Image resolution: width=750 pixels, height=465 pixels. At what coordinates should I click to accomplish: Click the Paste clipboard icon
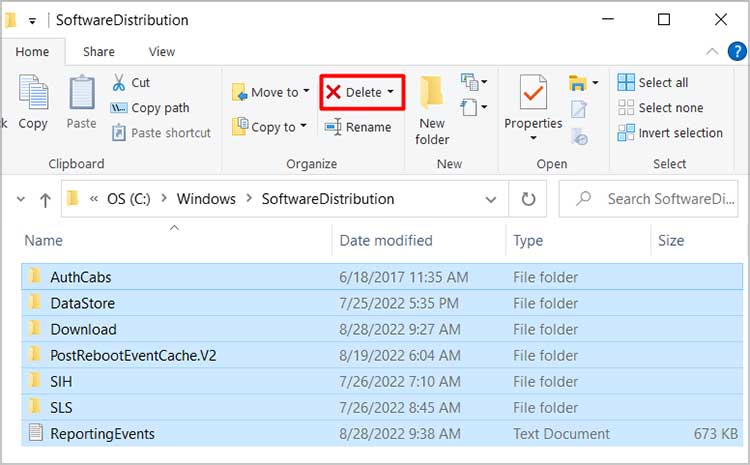click(x=81, y=92)
